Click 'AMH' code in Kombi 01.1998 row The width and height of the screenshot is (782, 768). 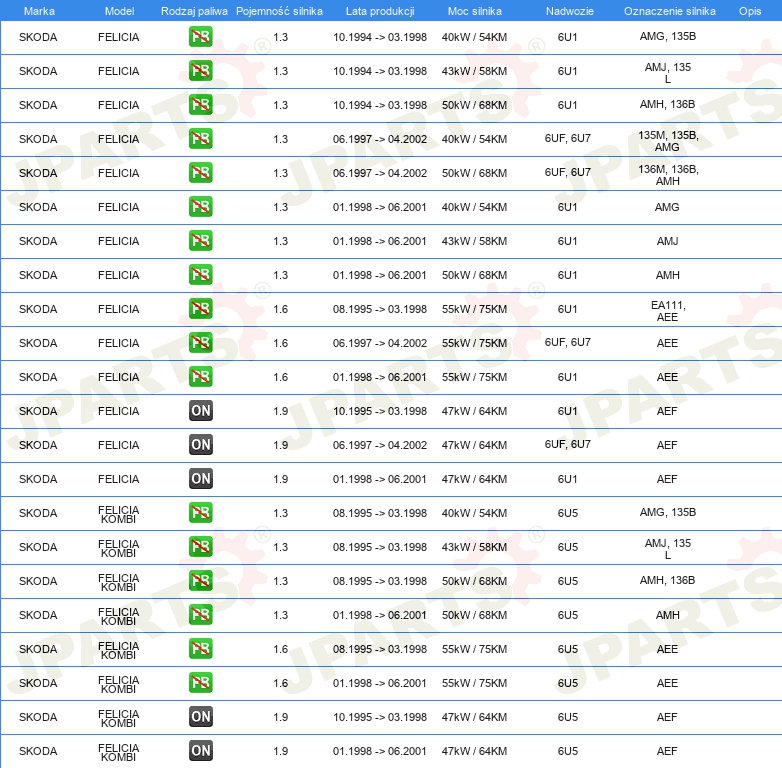pos(667,615)
